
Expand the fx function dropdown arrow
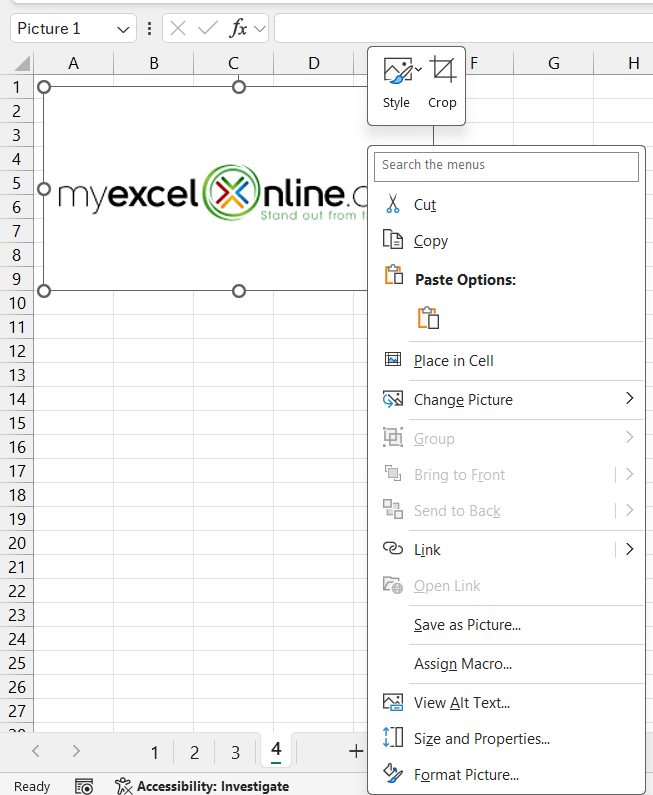(260, 29)
